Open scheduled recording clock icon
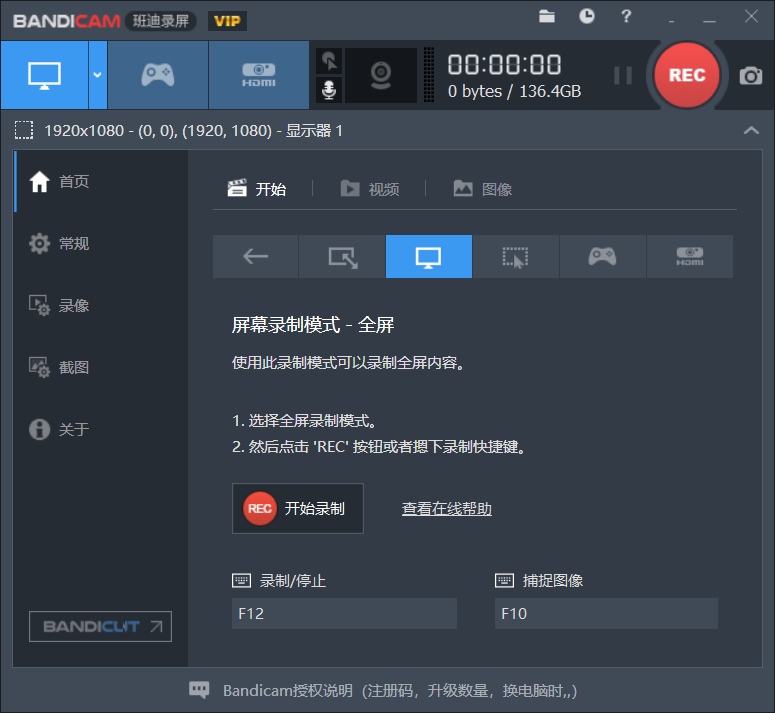 [x=587, y=16]
